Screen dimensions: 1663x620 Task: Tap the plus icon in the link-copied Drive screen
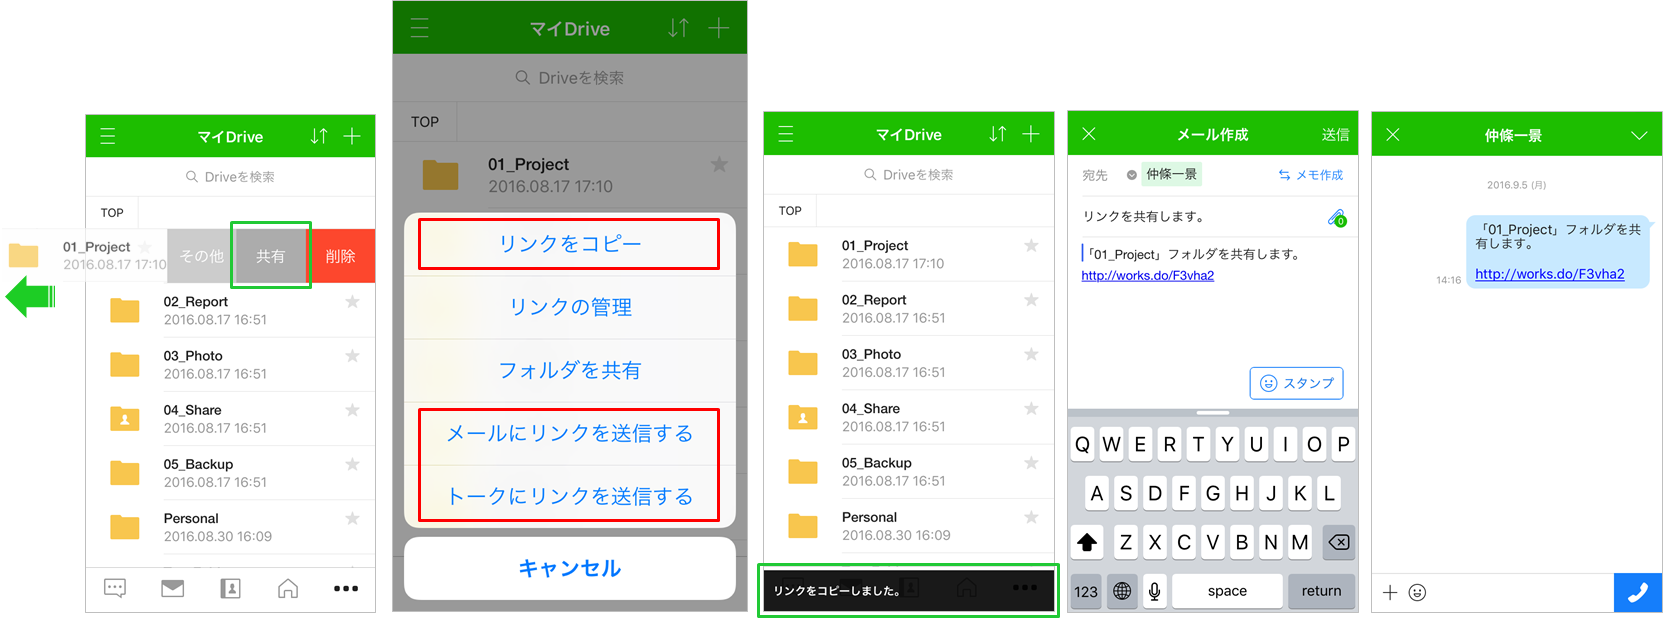(1031, 134)
